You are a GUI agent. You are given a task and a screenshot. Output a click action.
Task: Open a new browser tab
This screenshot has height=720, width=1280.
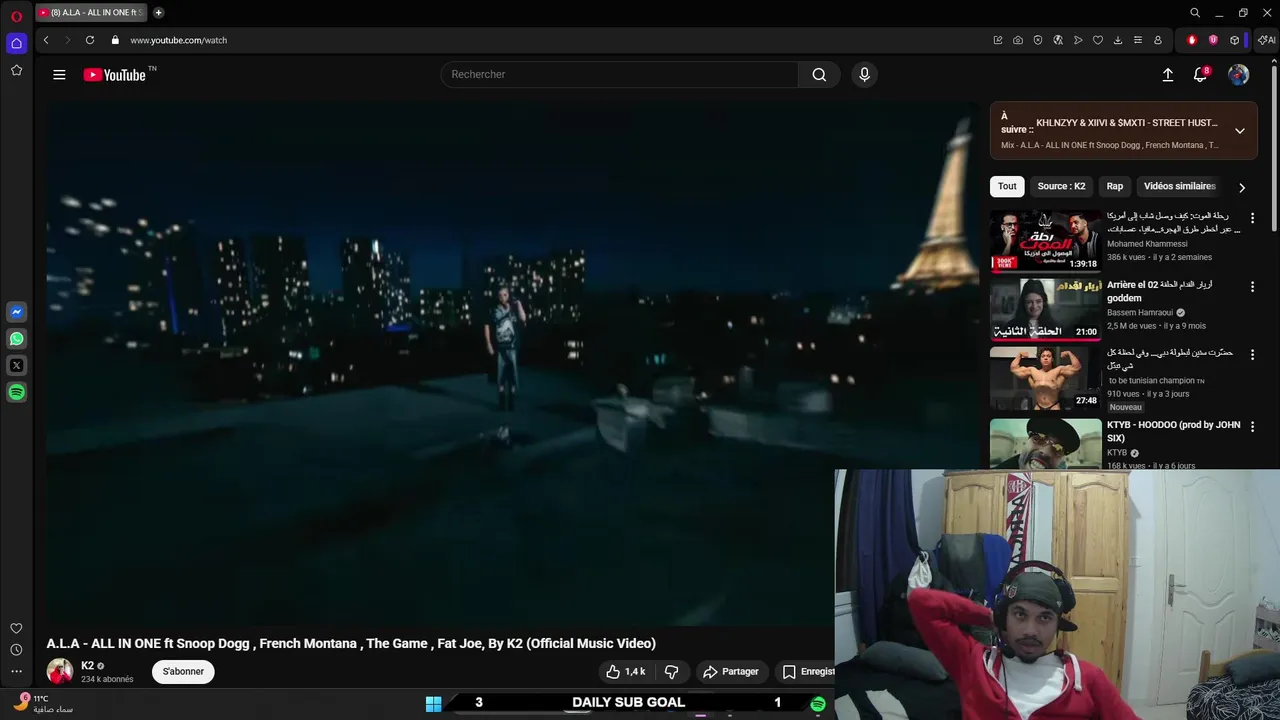pyautogui.click(x=158, y=13)
